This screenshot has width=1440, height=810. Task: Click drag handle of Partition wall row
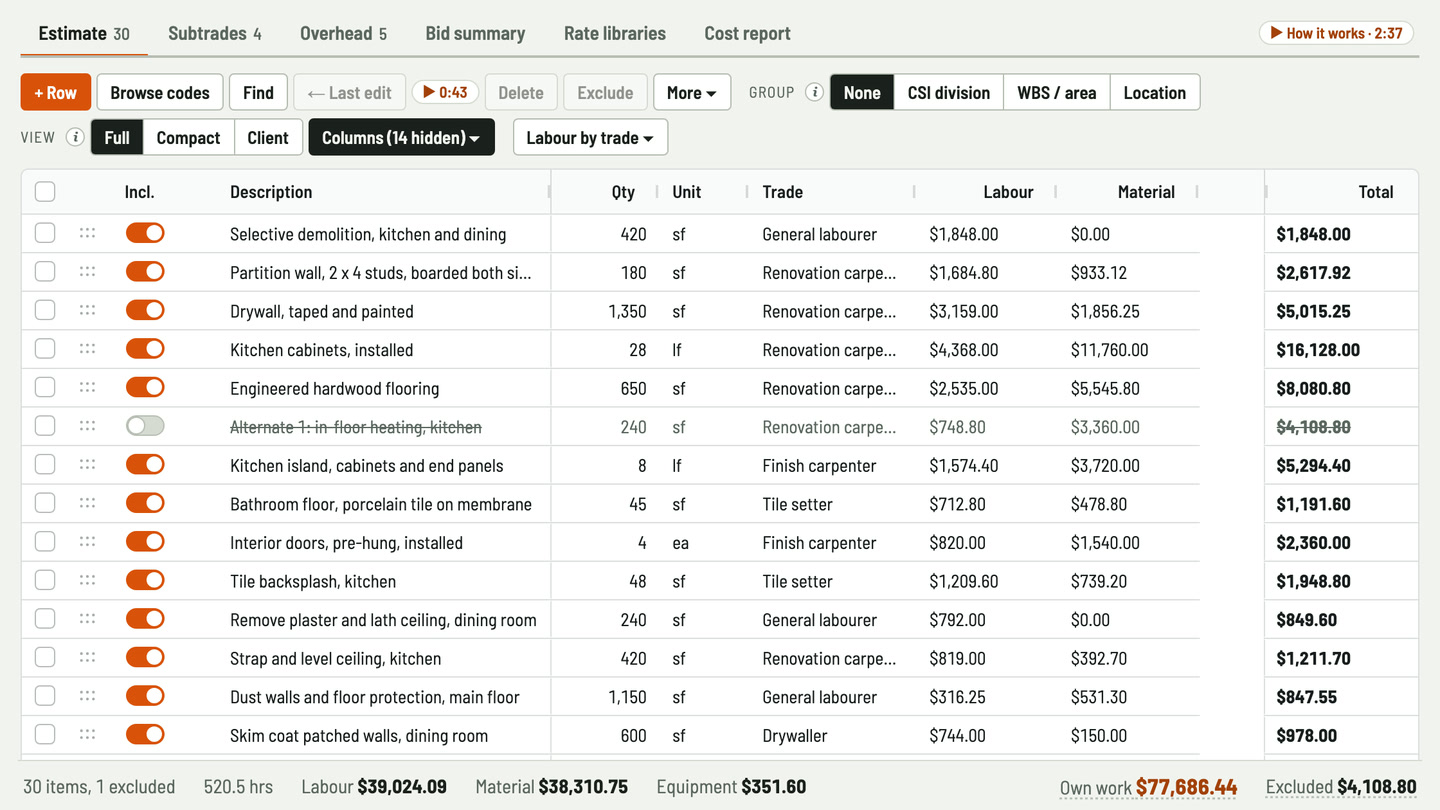(x=87, y=272)
